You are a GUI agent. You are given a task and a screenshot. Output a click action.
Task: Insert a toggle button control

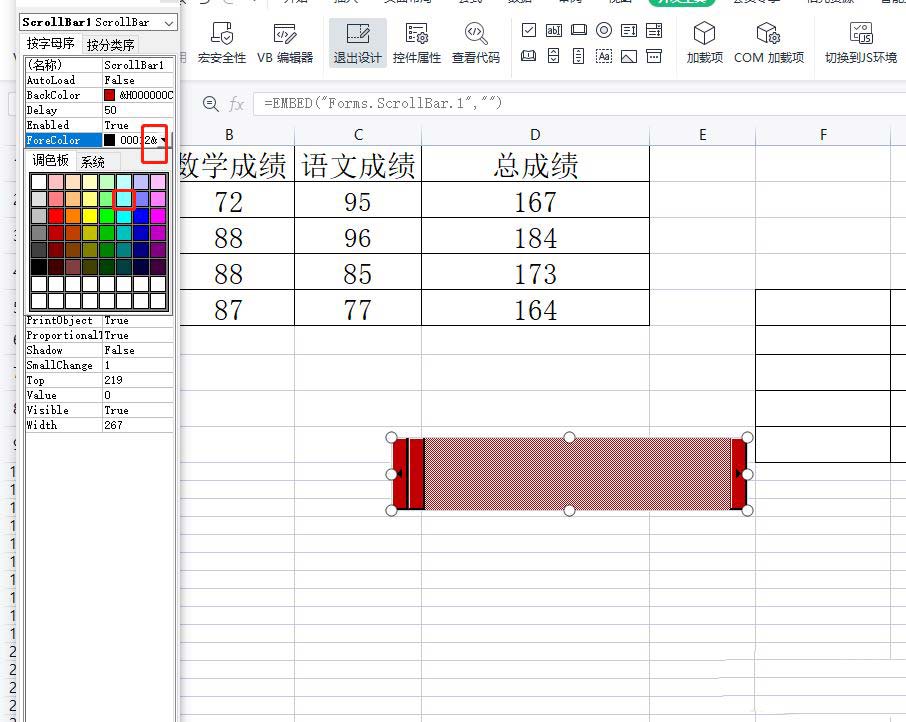click(x=529, y=56)
